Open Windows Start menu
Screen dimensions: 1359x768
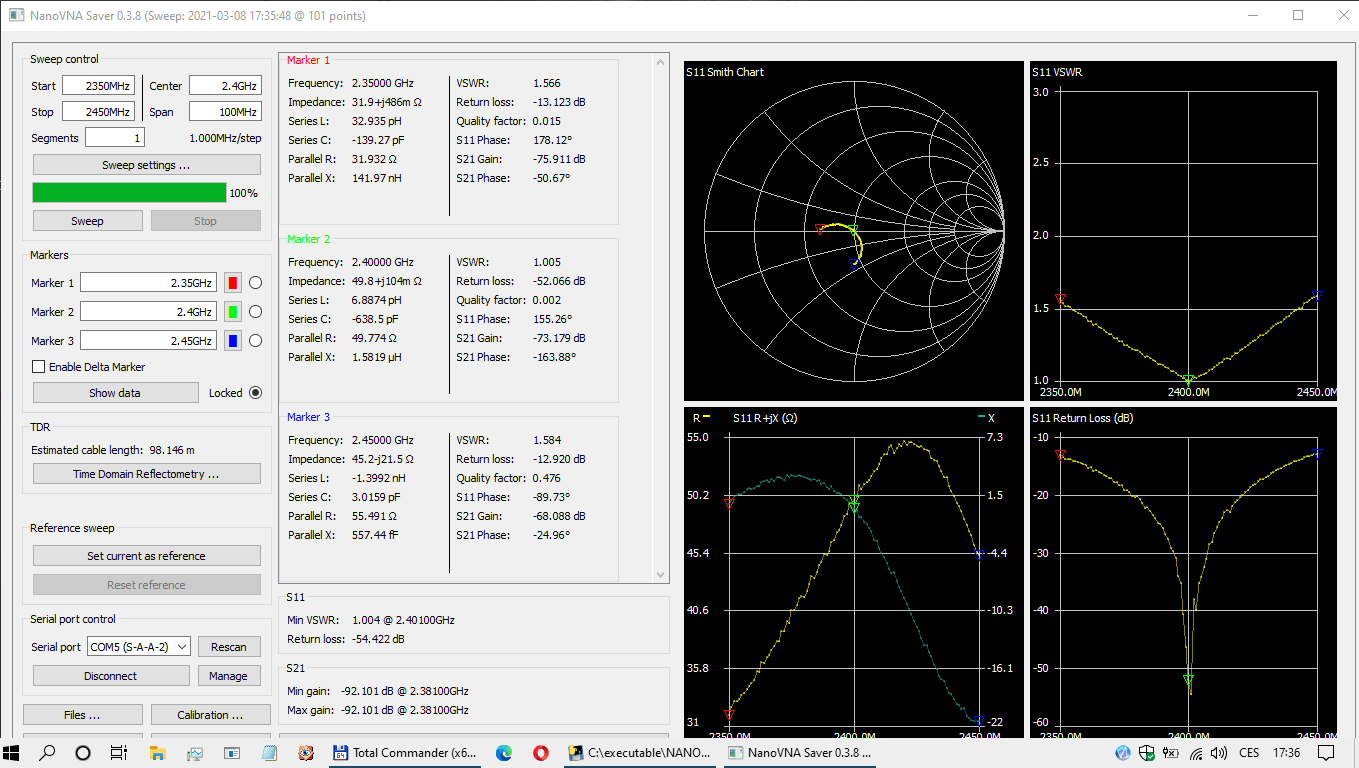[12, 752]
